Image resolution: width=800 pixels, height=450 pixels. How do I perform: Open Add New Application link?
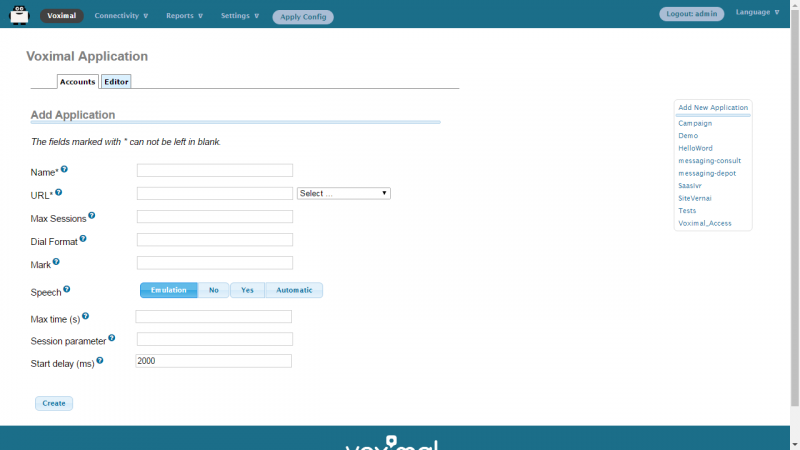coord(713,108)
